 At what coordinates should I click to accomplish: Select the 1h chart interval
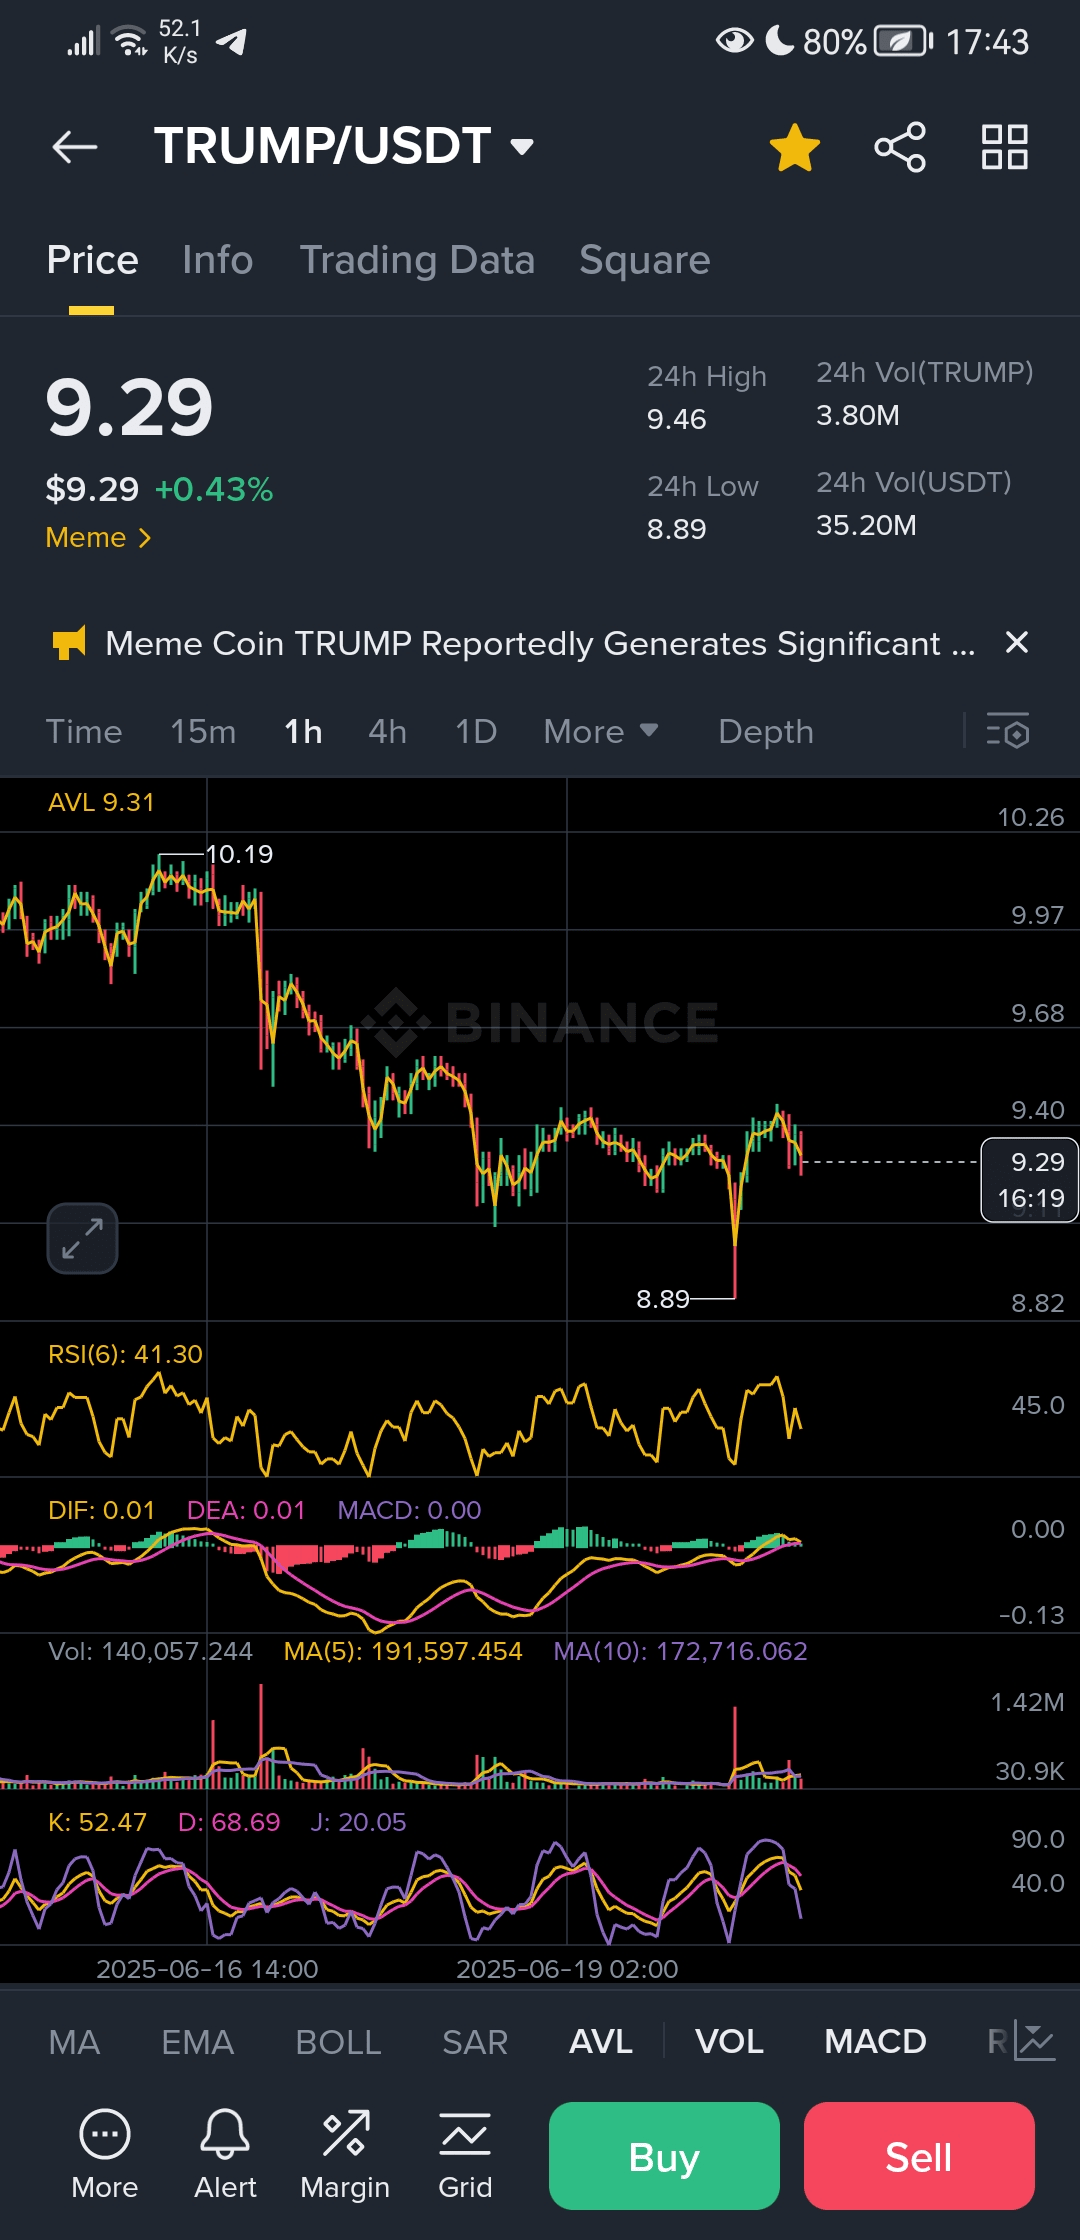(x=303, y=732)
